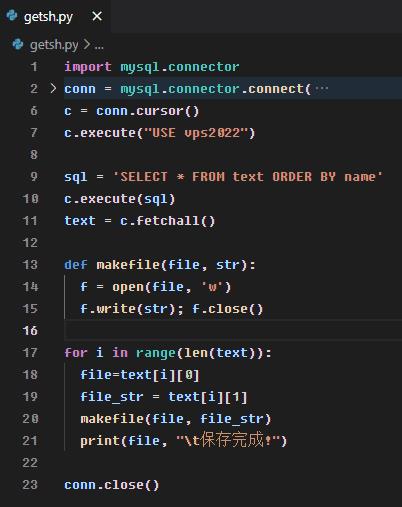The height and width of the screenshot is (507, 402).
Task: Click line number 1 in the gutter
Action: point(34,67)
